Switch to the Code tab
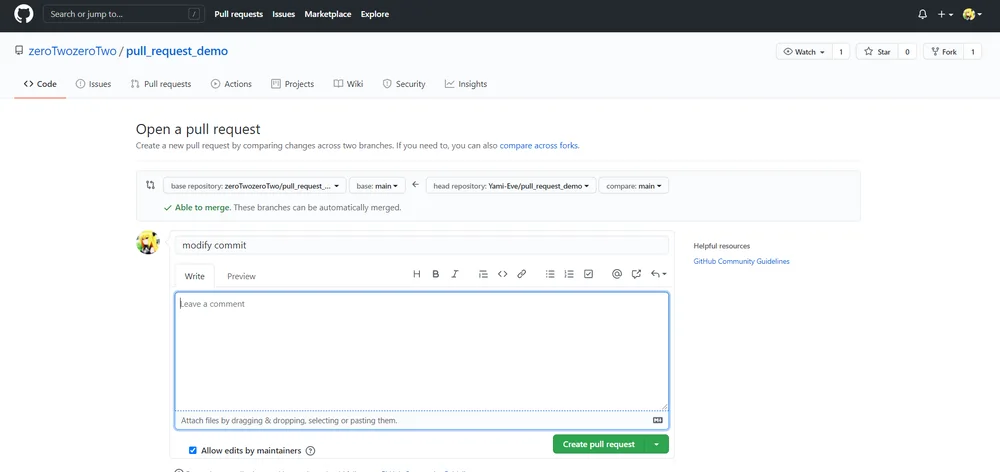The width and height of the screenshot is (1000, 472). (x=40, y=84)
